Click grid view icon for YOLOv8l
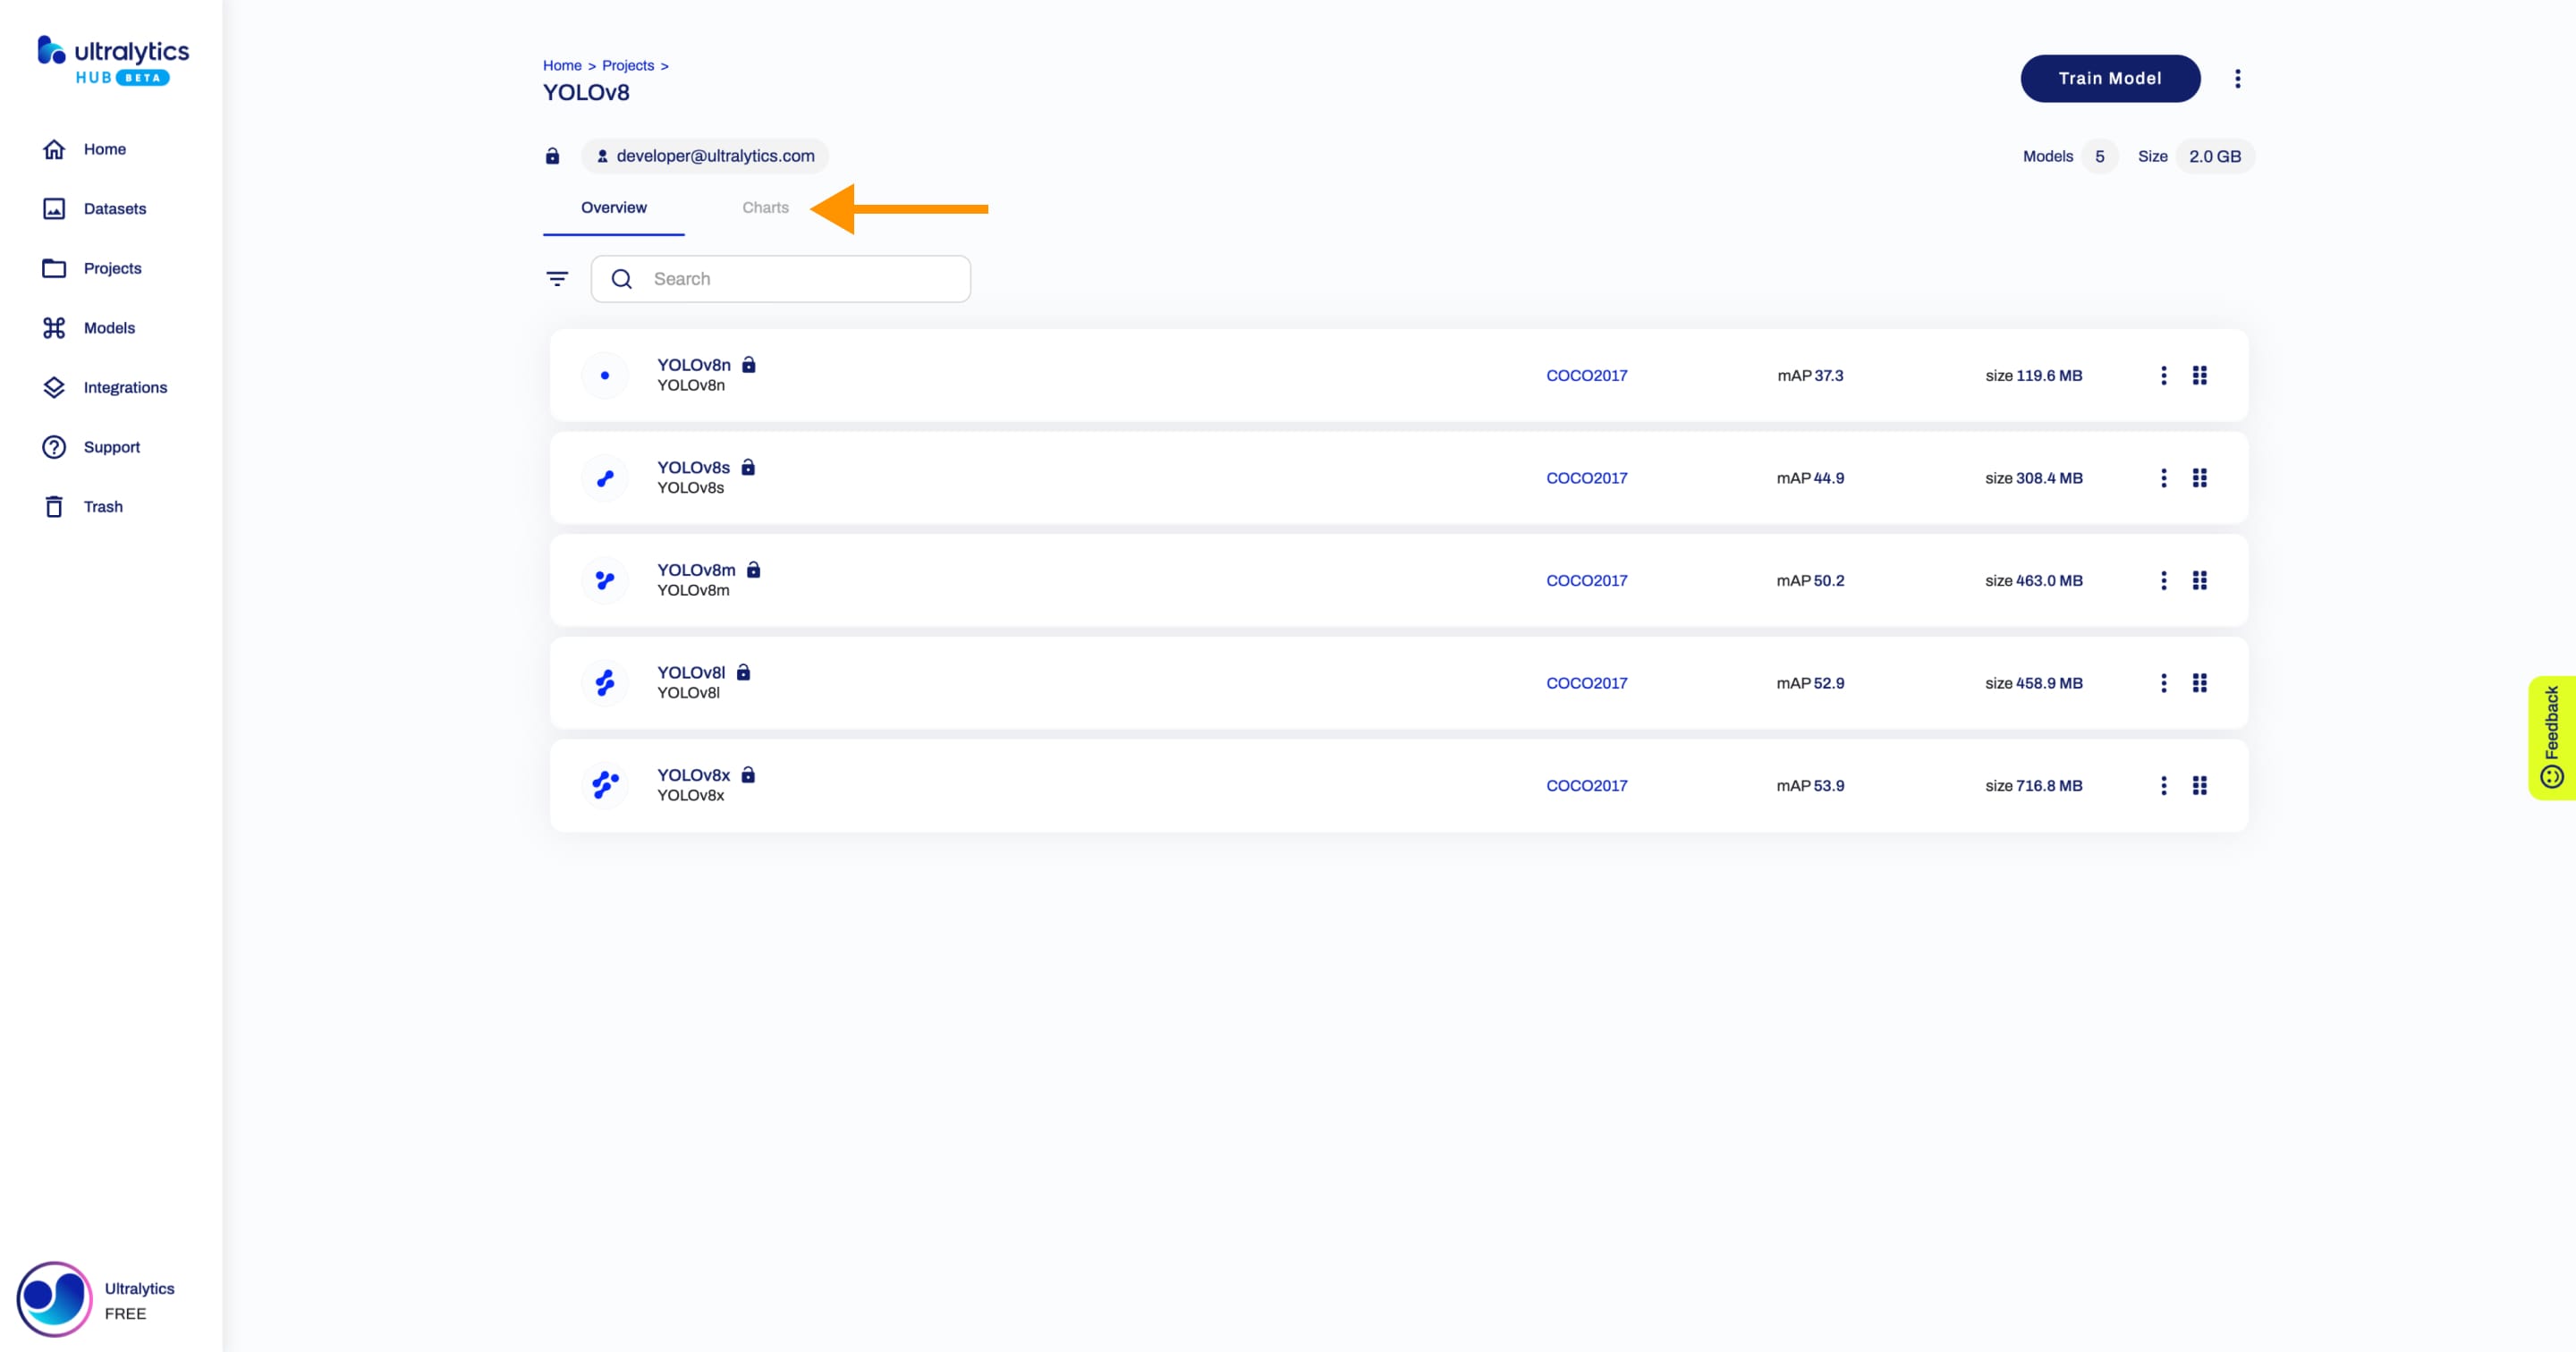This screenshot has width=2576, height=1352. click(x=2199, y=681)
